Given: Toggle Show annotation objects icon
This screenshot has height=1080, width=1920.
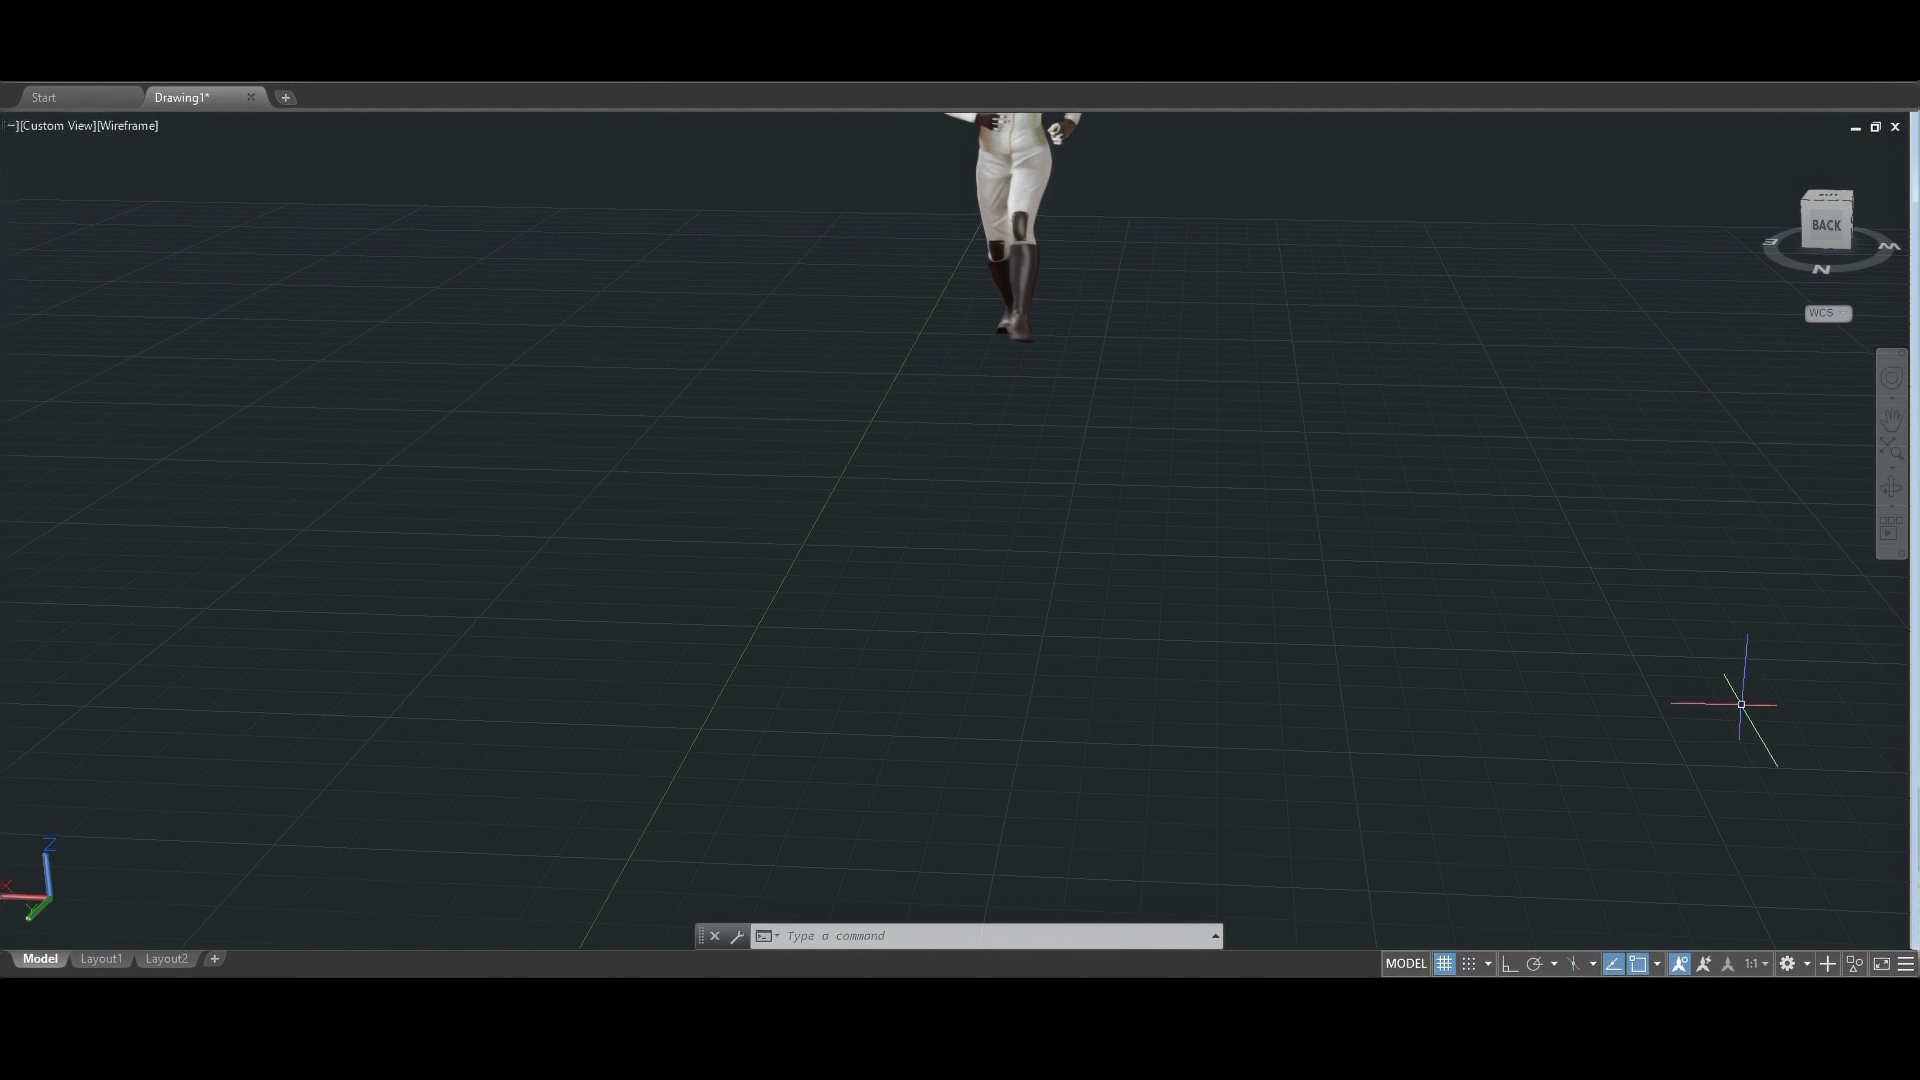Looking at the screenshot, I should click(1679, 964).
